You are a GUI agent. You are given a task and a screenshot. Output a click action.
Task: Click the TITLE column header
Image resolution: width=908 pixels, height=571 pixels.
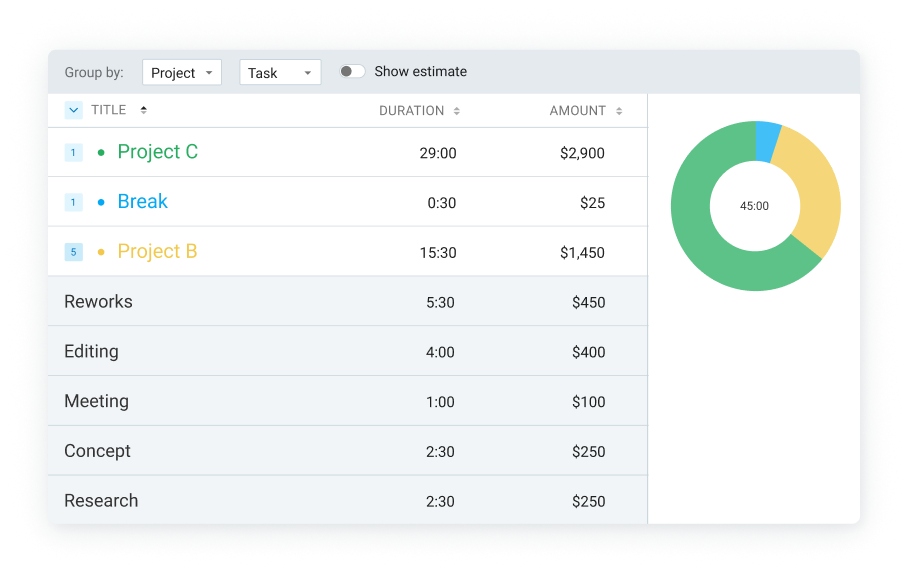108,110
